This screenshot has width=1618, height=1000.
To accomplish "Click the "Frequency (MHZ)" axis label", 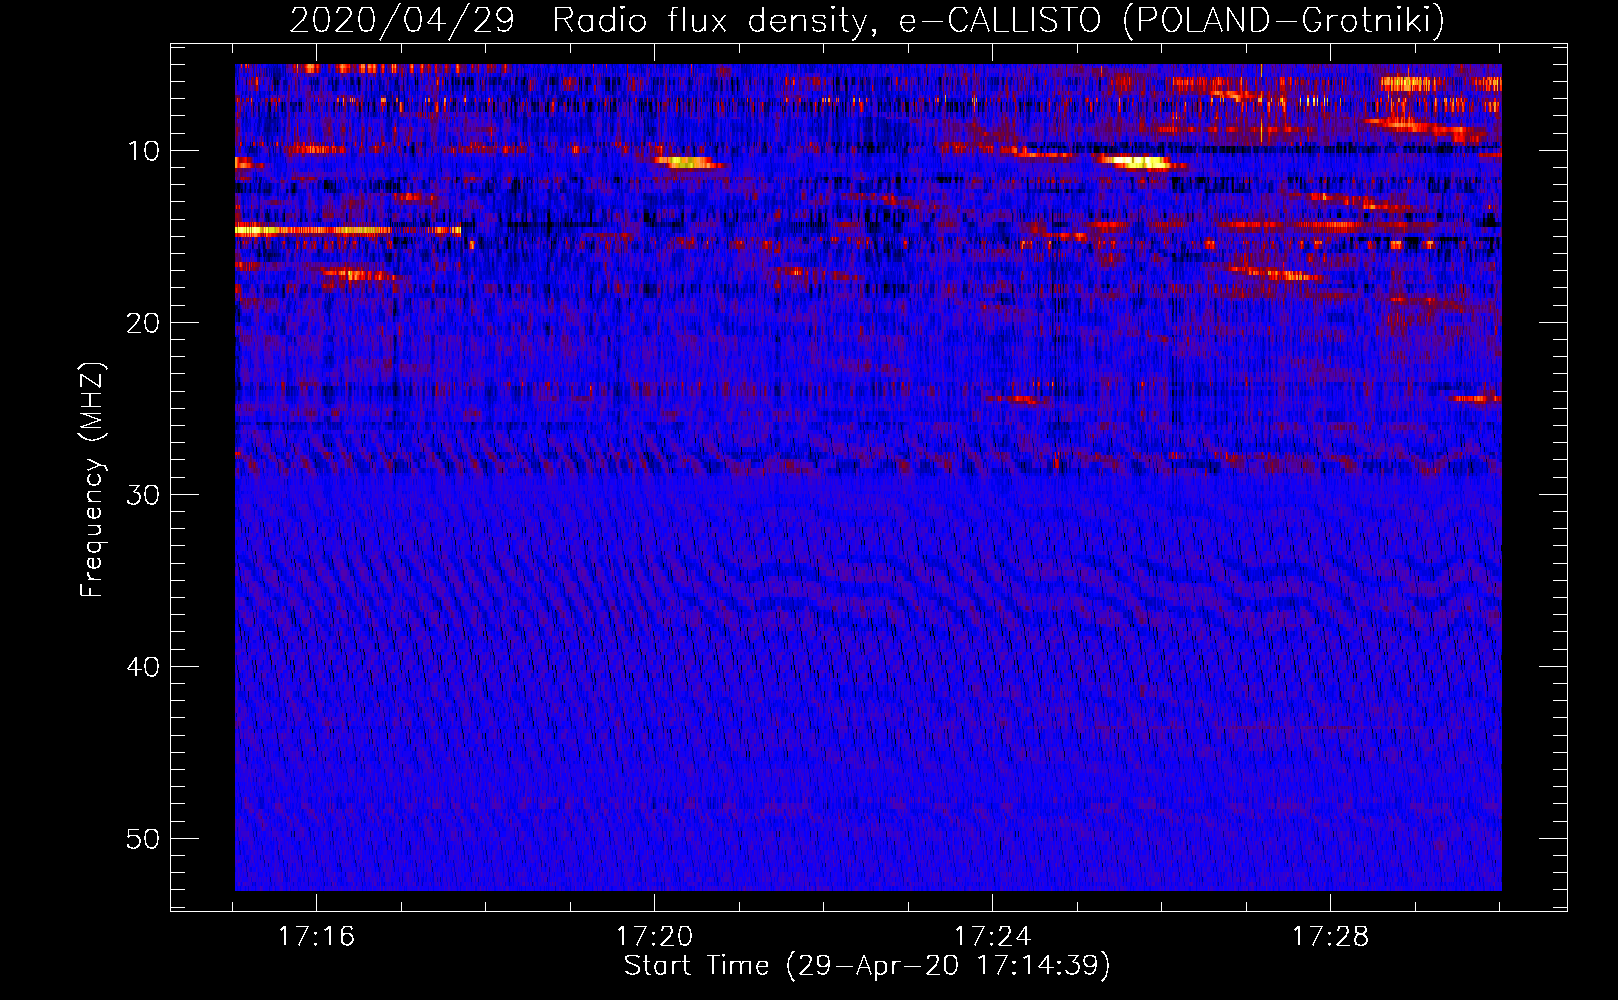I will [x=91, y=480].
